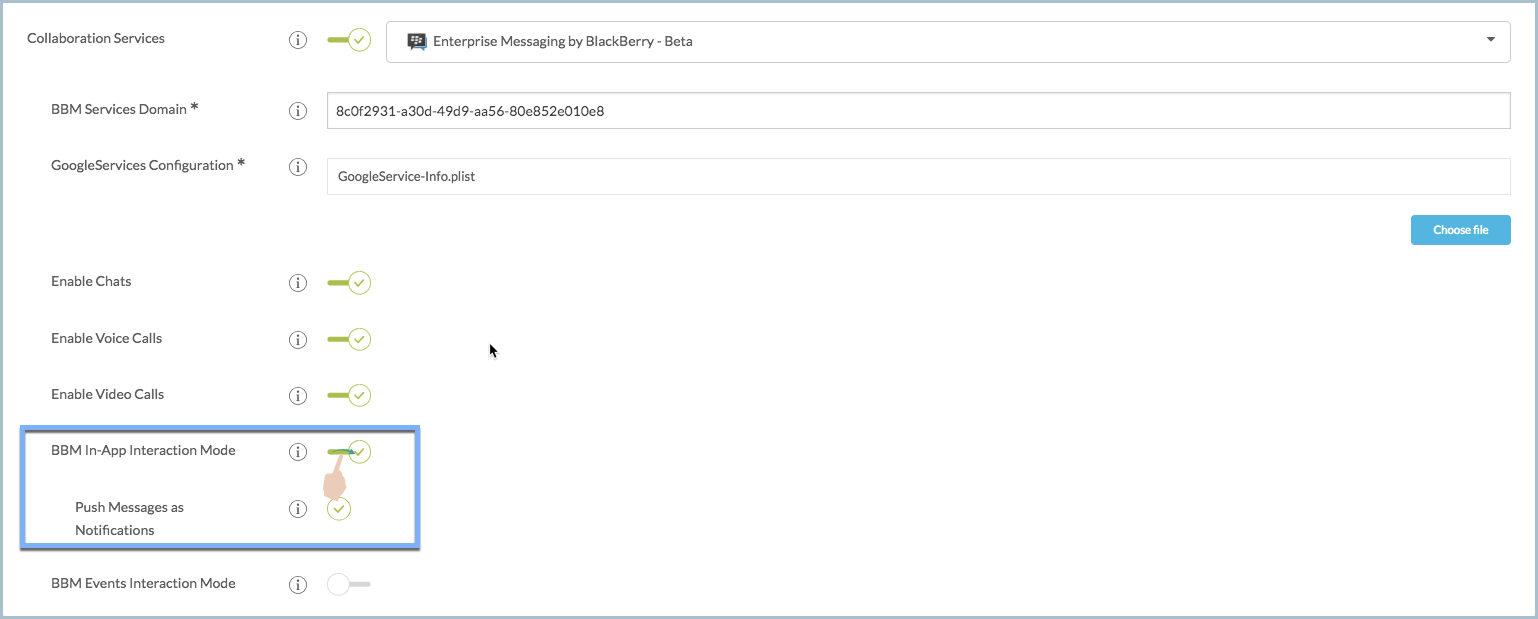Turn off Enable Voice Calls switch
Image resolution: width=1538 pixels, height=619 pixels.
(349, 339)
